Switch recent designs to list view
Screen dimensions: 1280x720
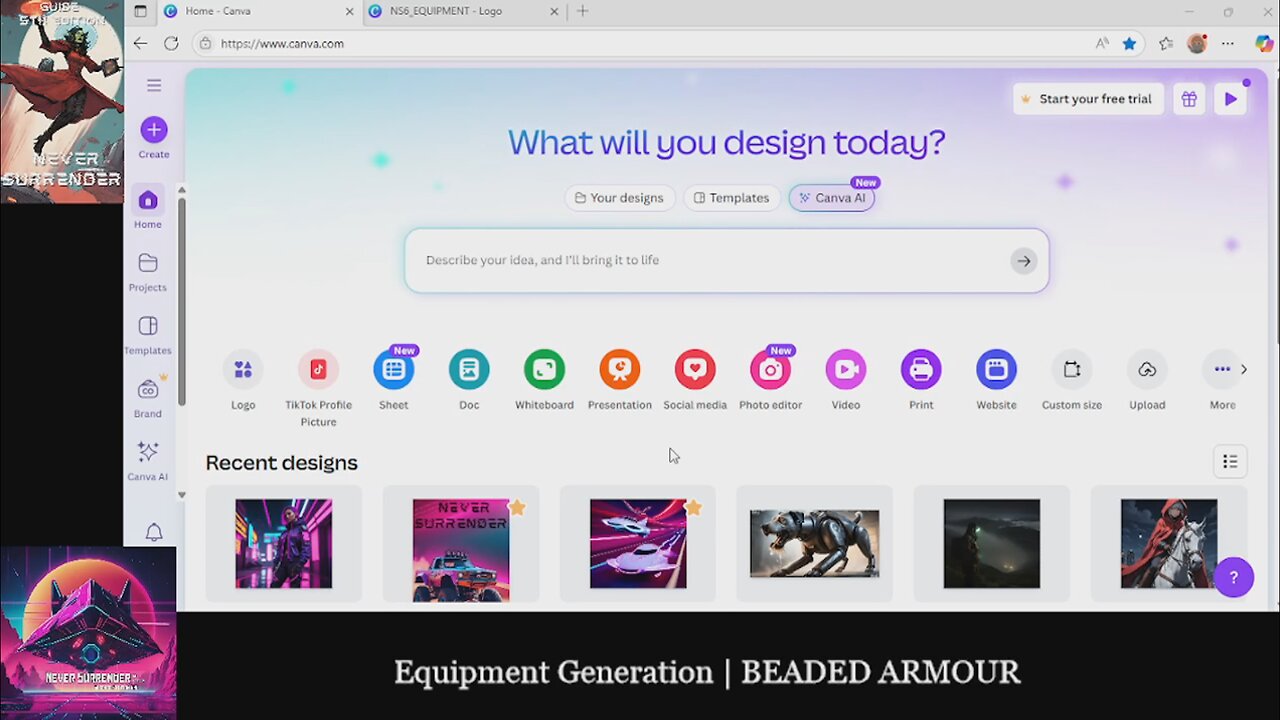coord(1230,462)
